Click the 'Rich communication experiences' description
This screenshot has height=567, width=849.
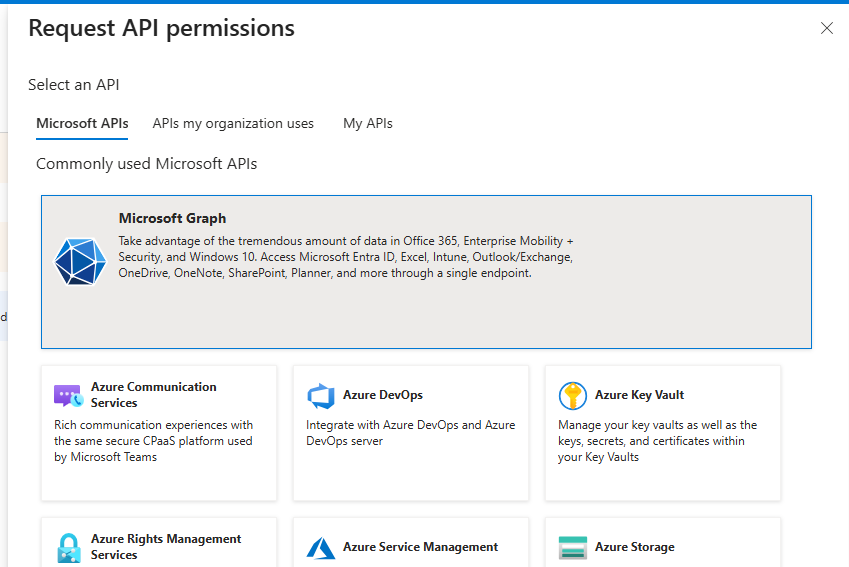pos(153,441)
